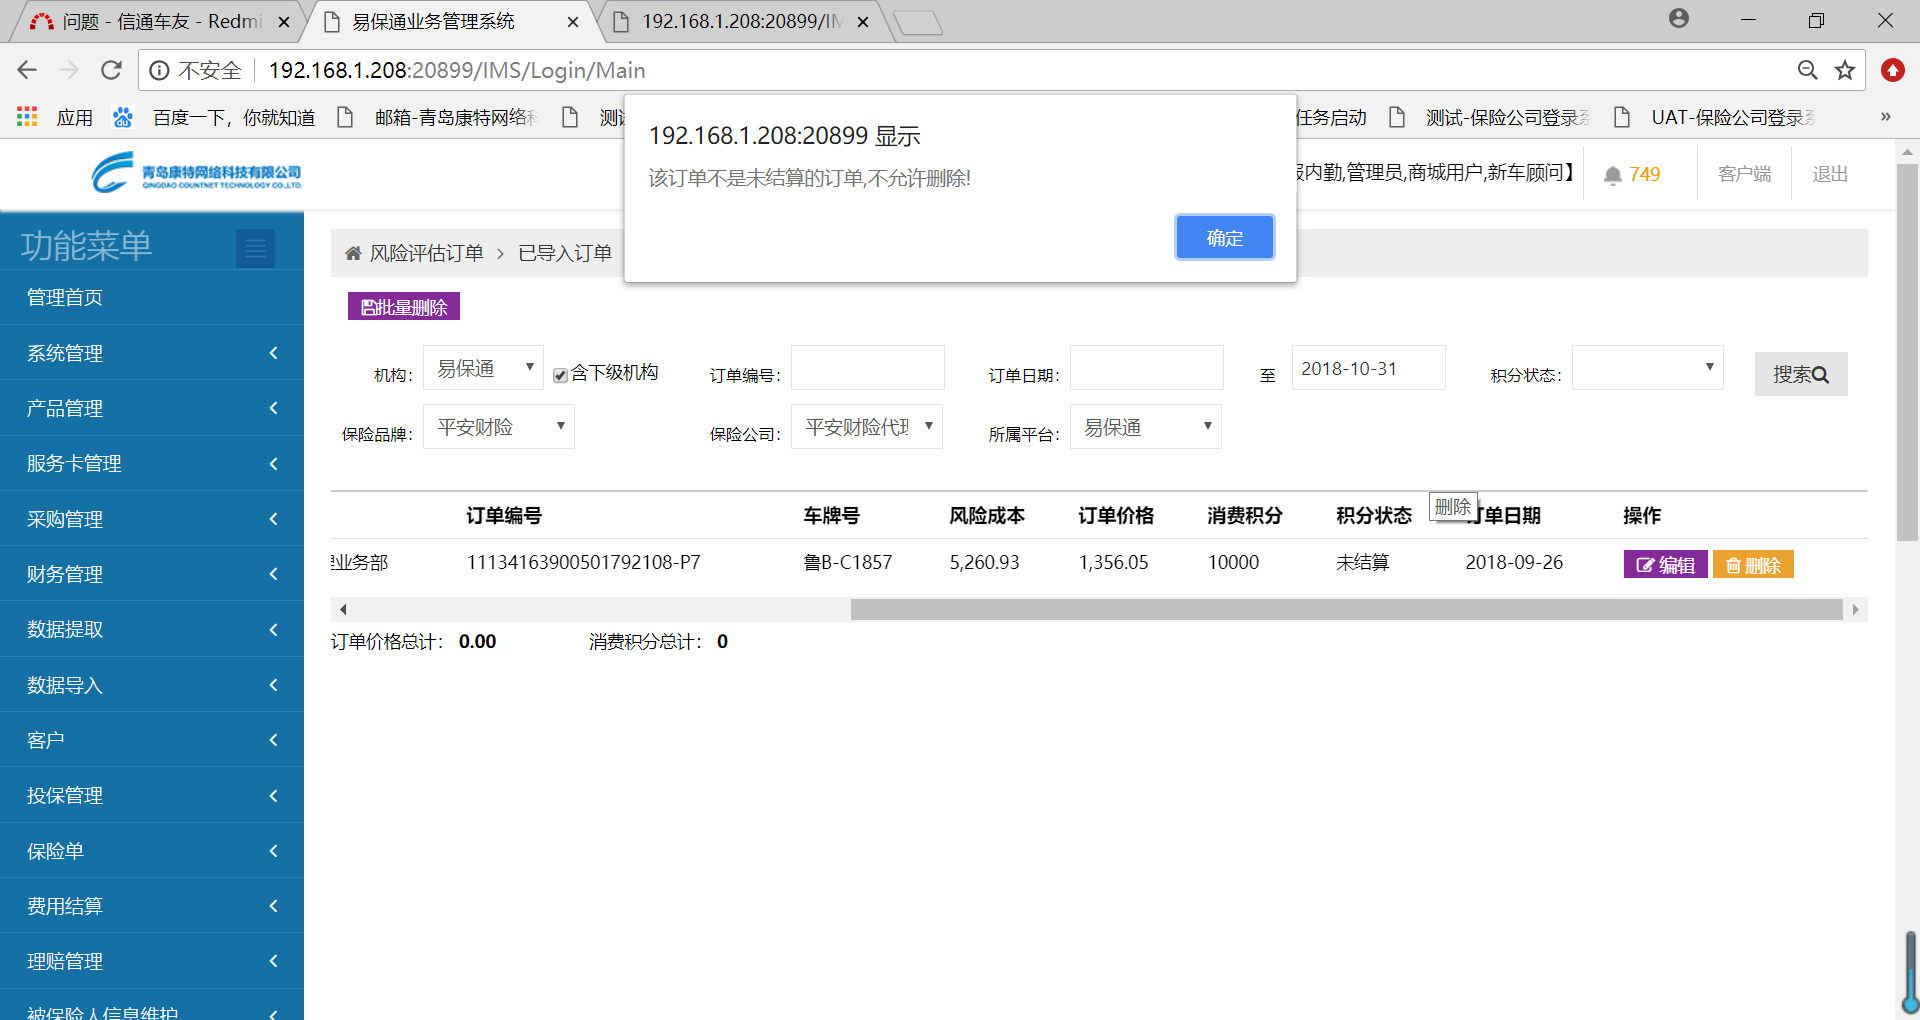Image resolution: width=1920 pixels, height=1020 pixels.
Task: Click the home icon in breadcrumb
Action: pos(353,254)
